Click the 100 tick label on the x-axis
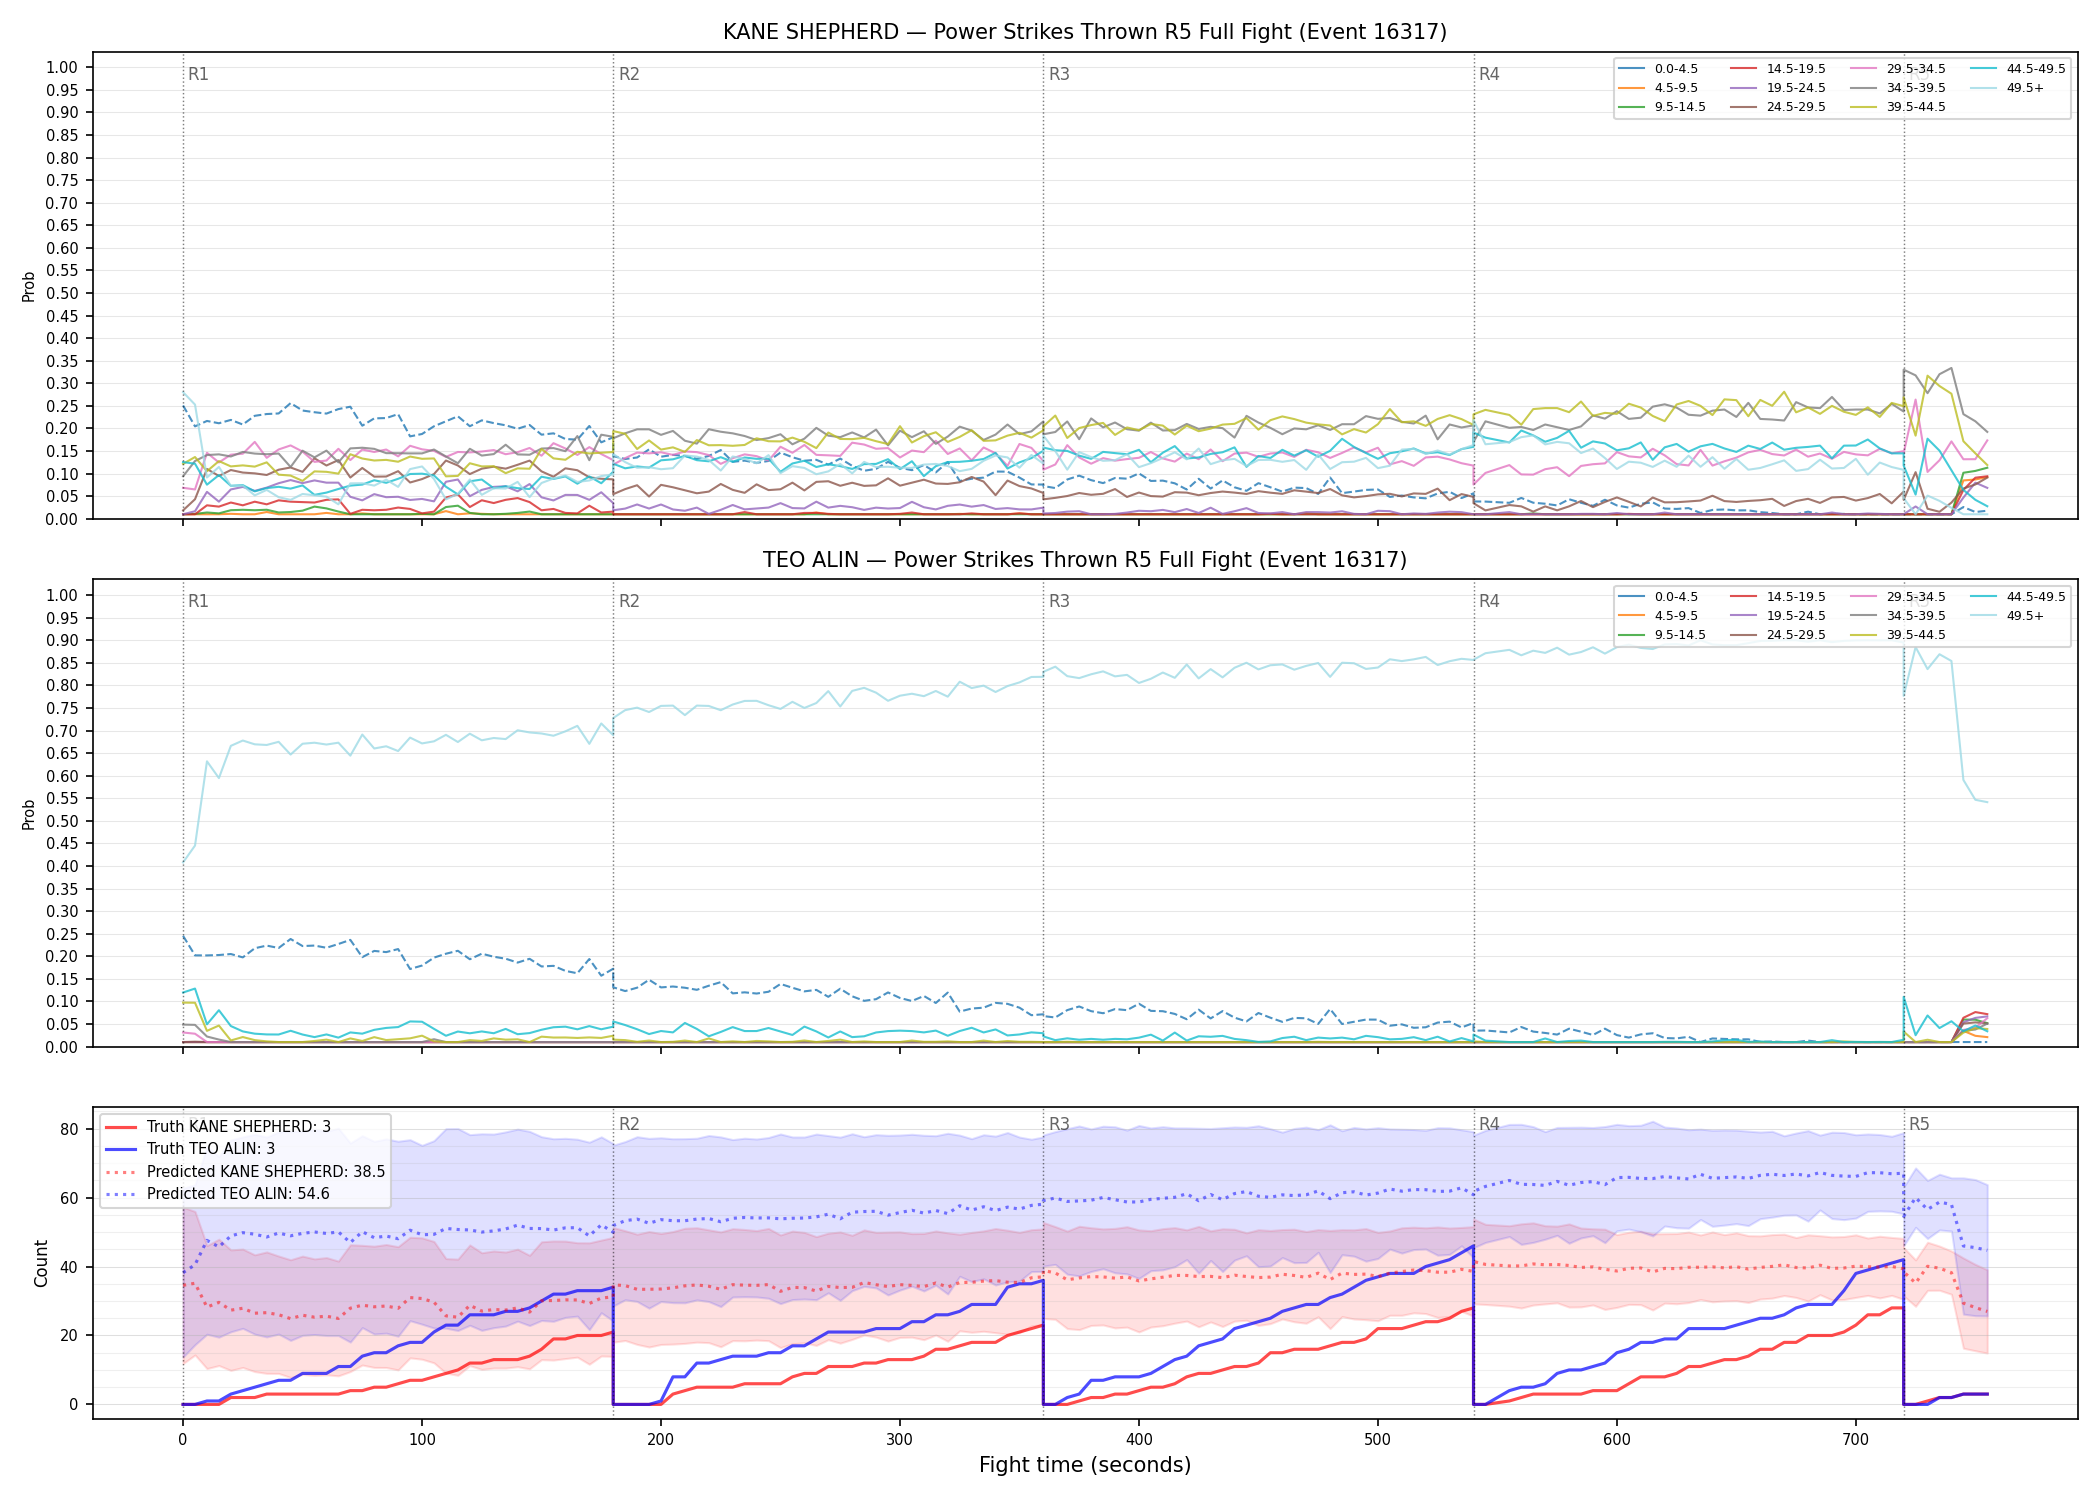 (x=421, y=1439)
